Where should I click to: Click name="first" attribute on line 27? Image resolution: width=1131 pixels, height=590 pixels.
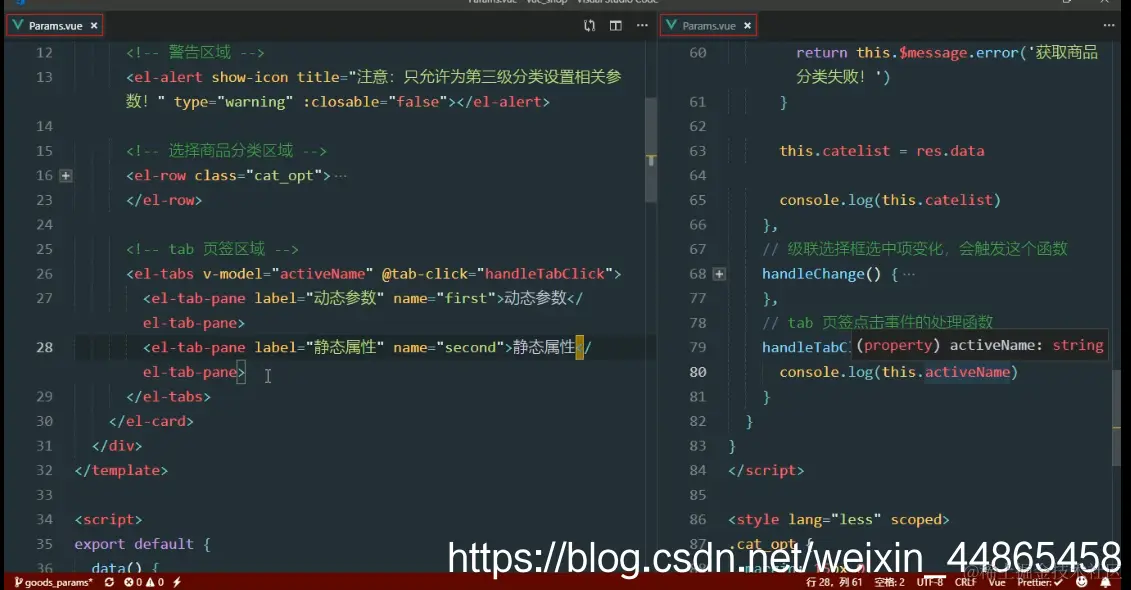(x=444, y=299)
